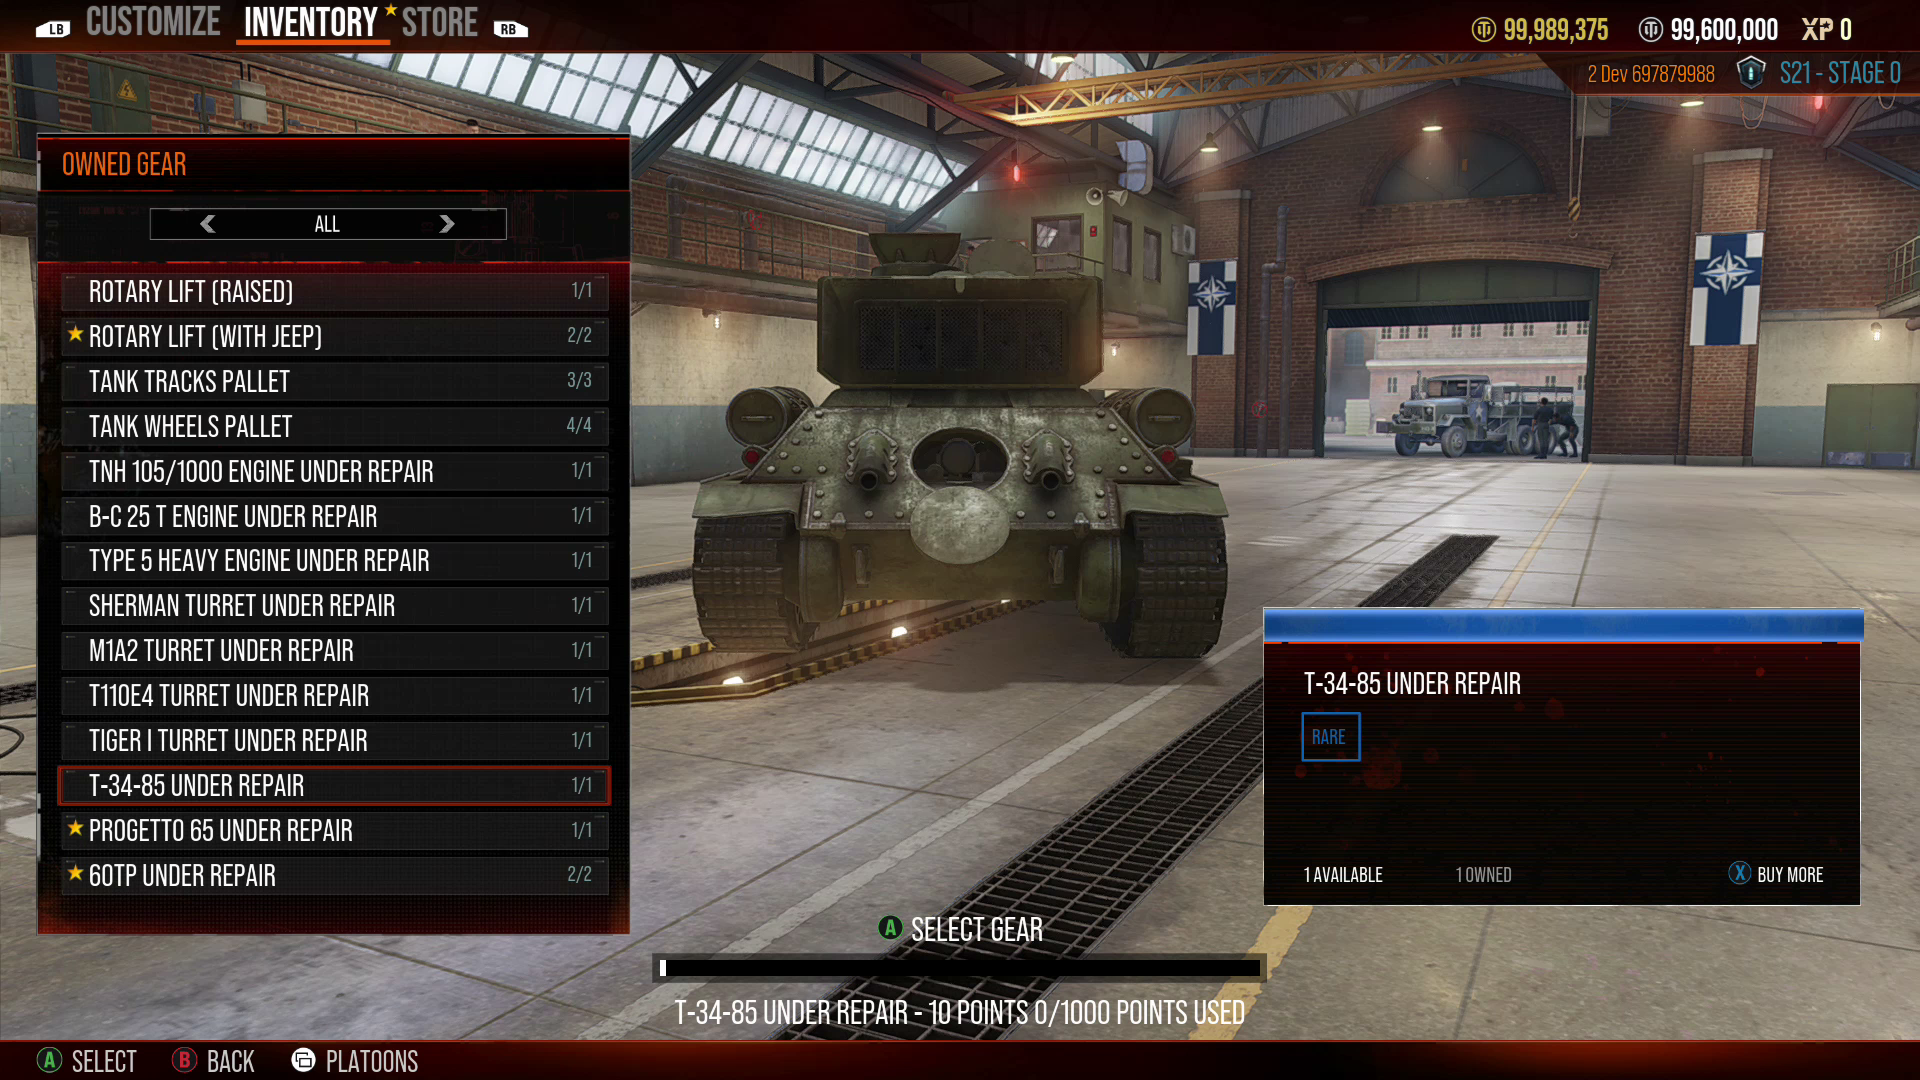Click left arrow to cycle gear categories
The height and width of the screenshot is (1080, 1920).
pos(207,224)
